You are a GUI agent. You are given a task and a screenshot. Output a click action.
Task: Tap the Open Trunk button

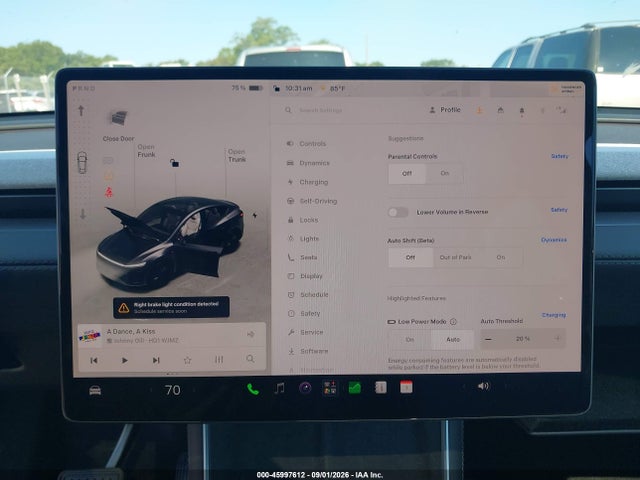237,156
